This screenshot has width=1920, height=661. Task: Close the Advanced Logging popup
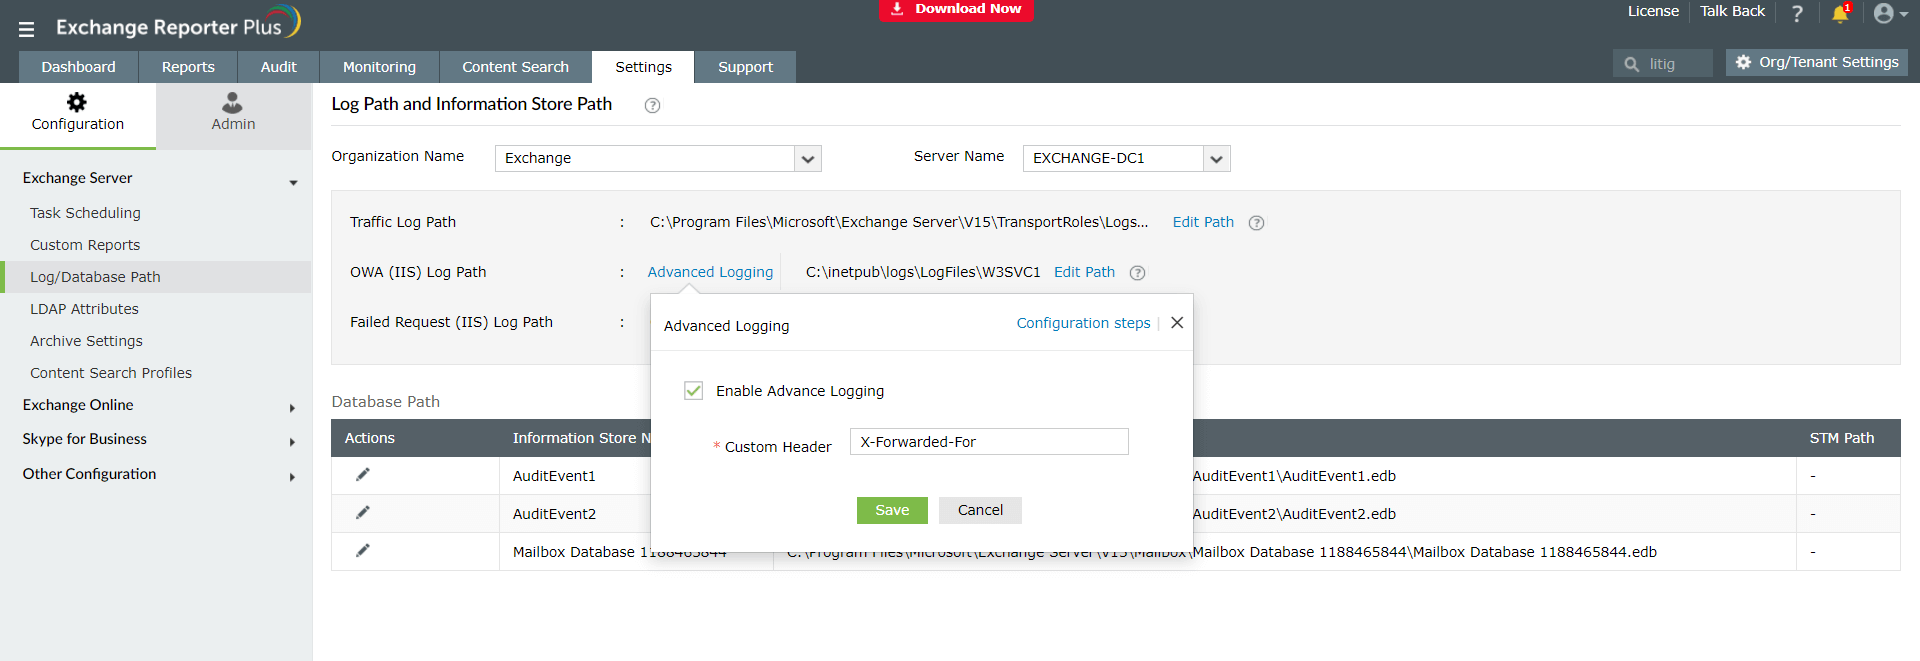point(1177,322)
